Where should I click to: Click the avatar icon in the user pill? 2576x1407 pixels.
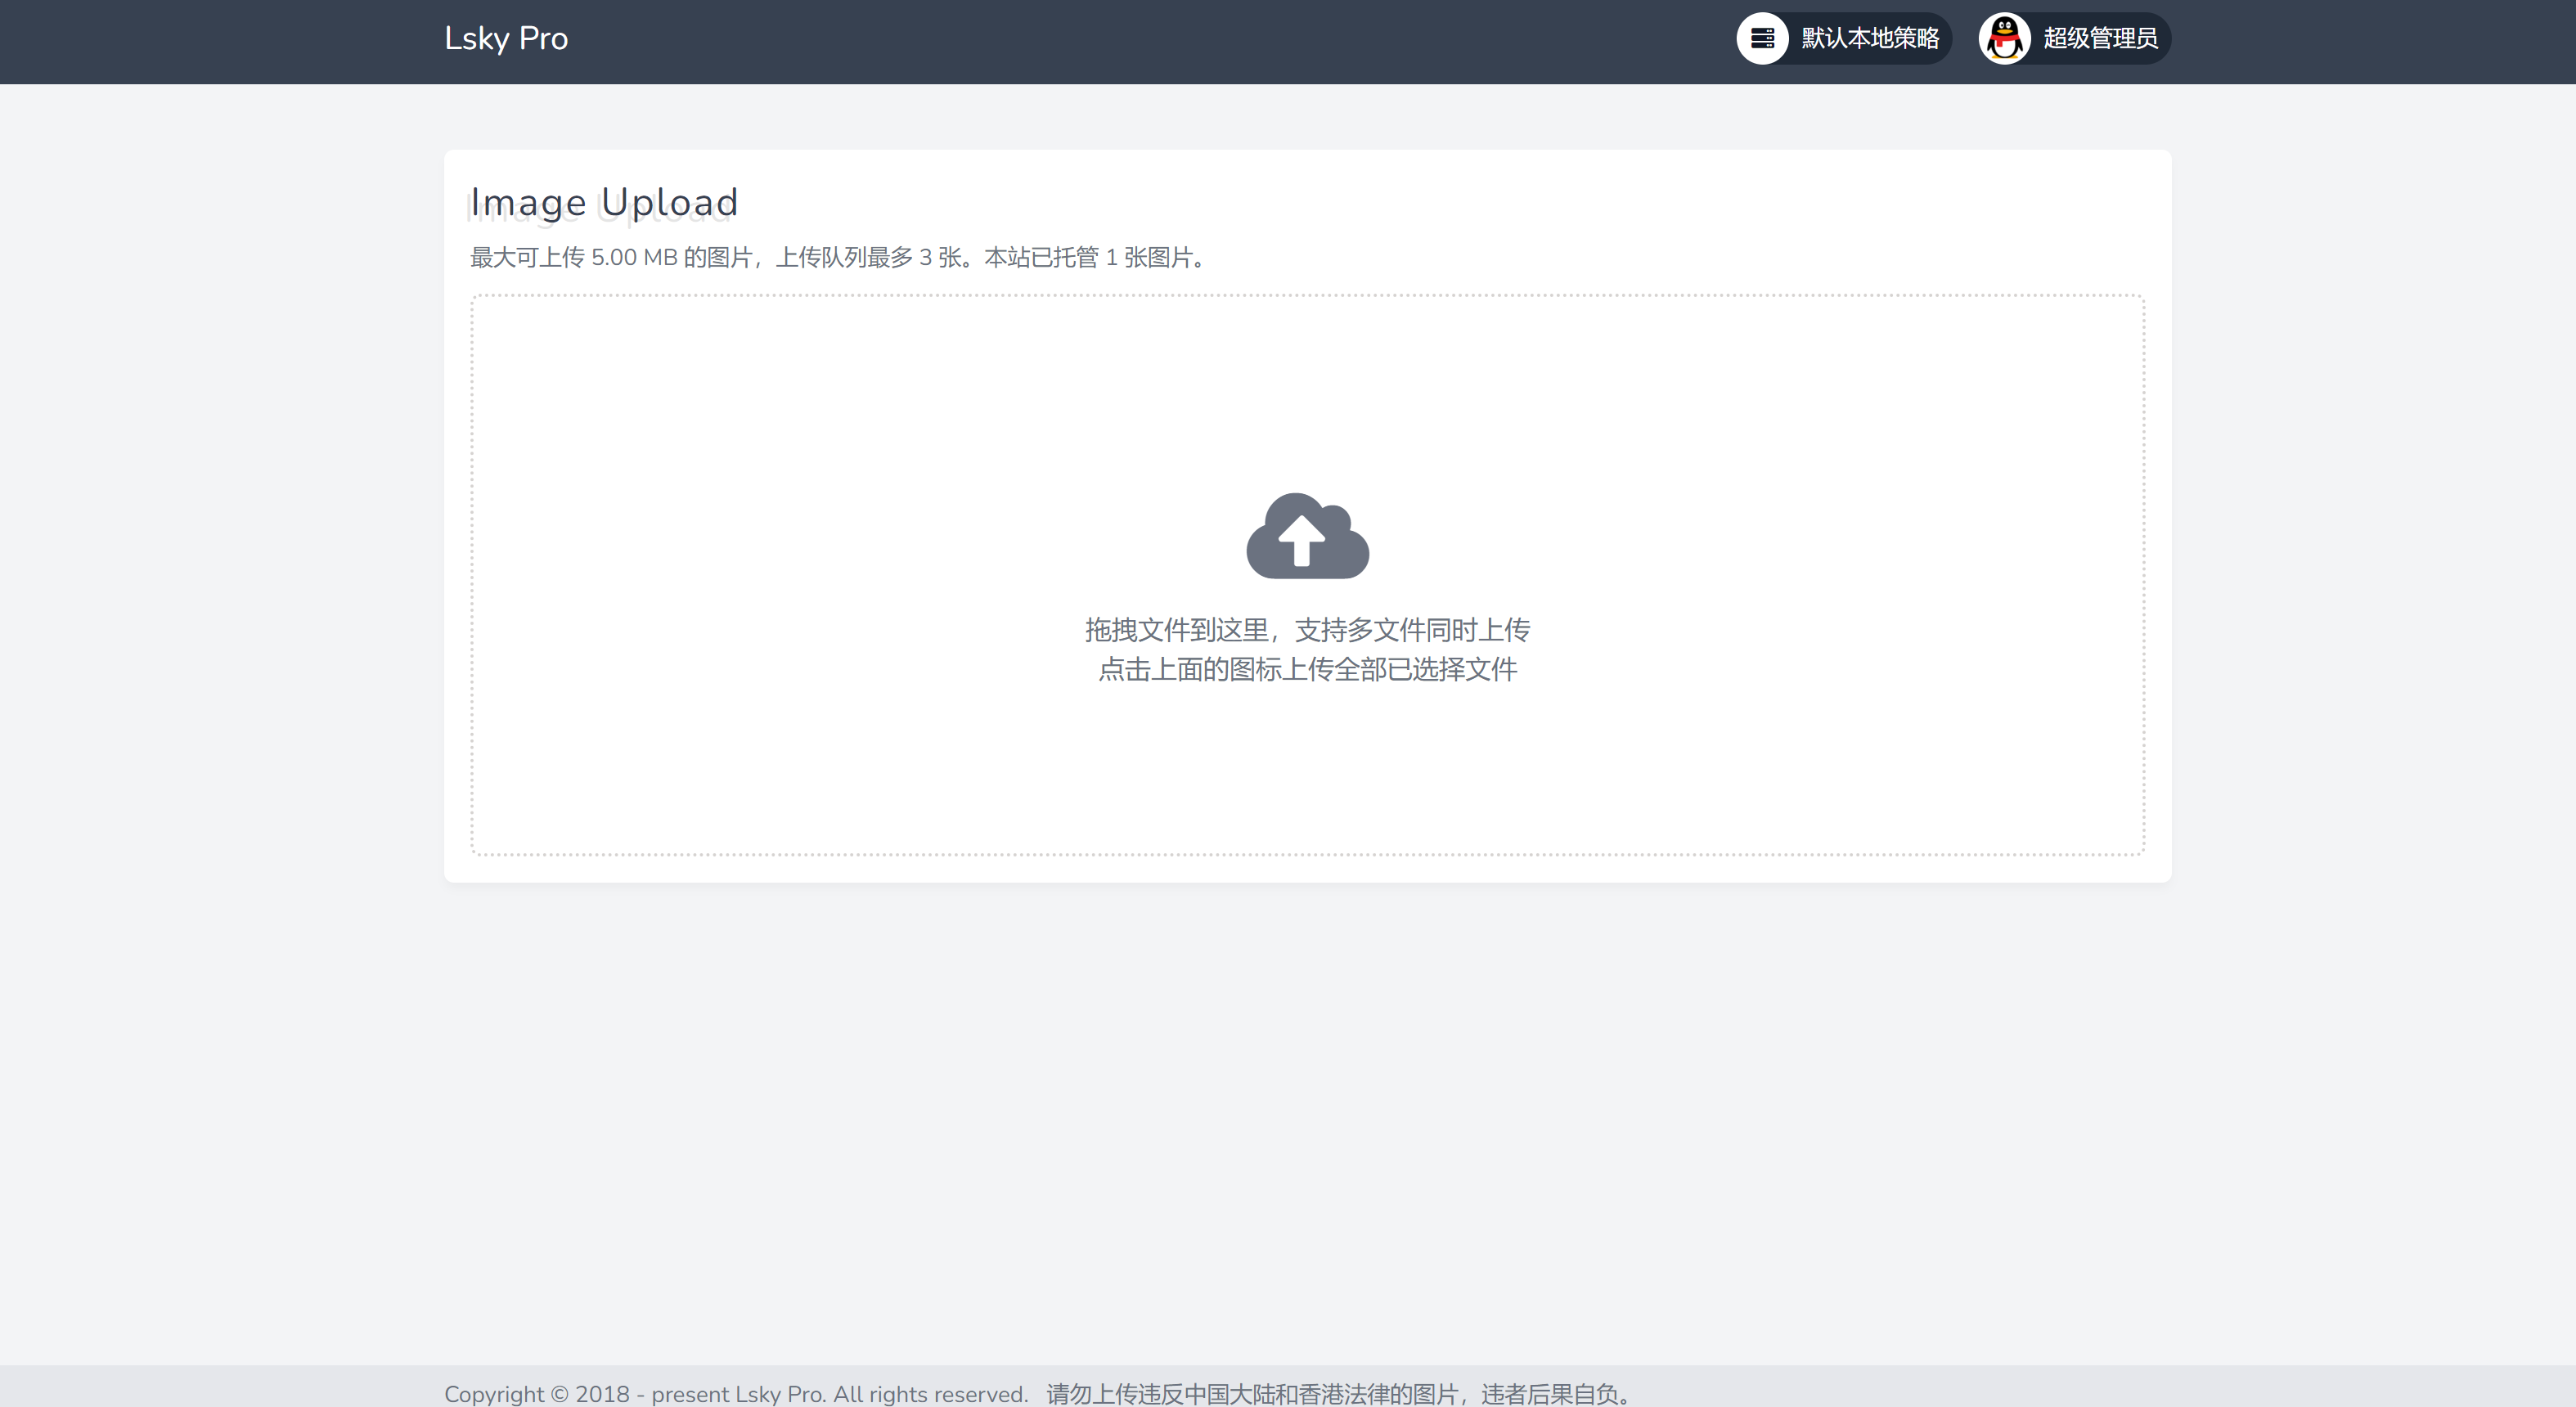click(x=2006, y=38)
